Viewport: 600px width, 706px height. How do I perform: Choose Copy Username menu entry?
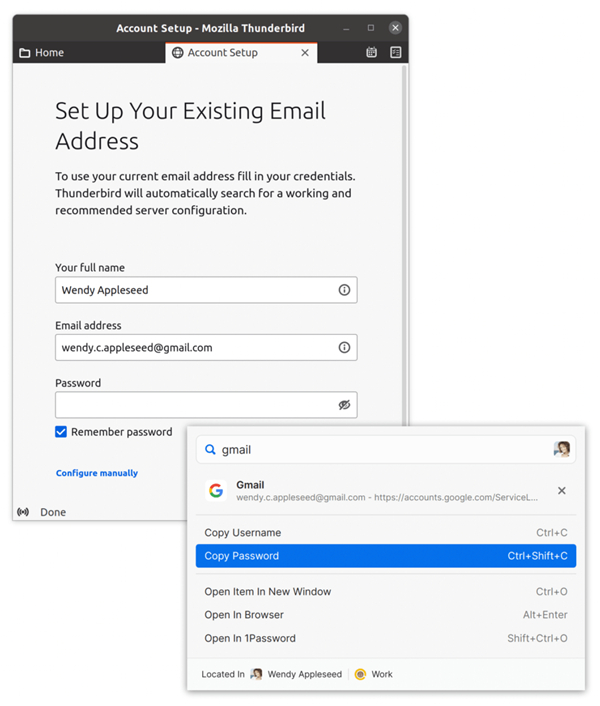click(386, 533)
